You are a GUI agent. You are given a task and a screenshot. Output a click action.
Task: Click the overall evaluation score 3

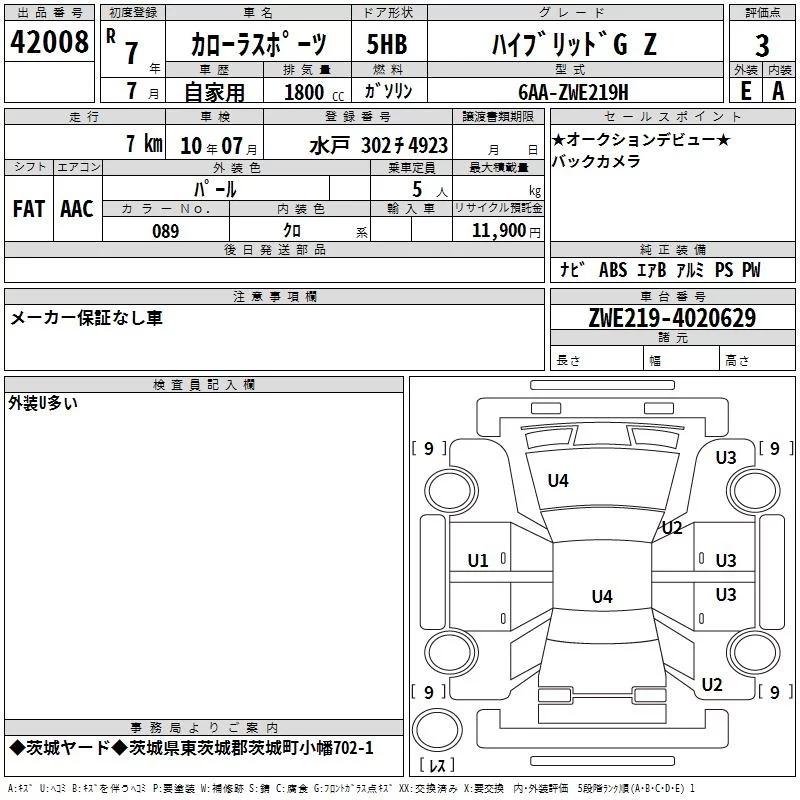point(762,46)
